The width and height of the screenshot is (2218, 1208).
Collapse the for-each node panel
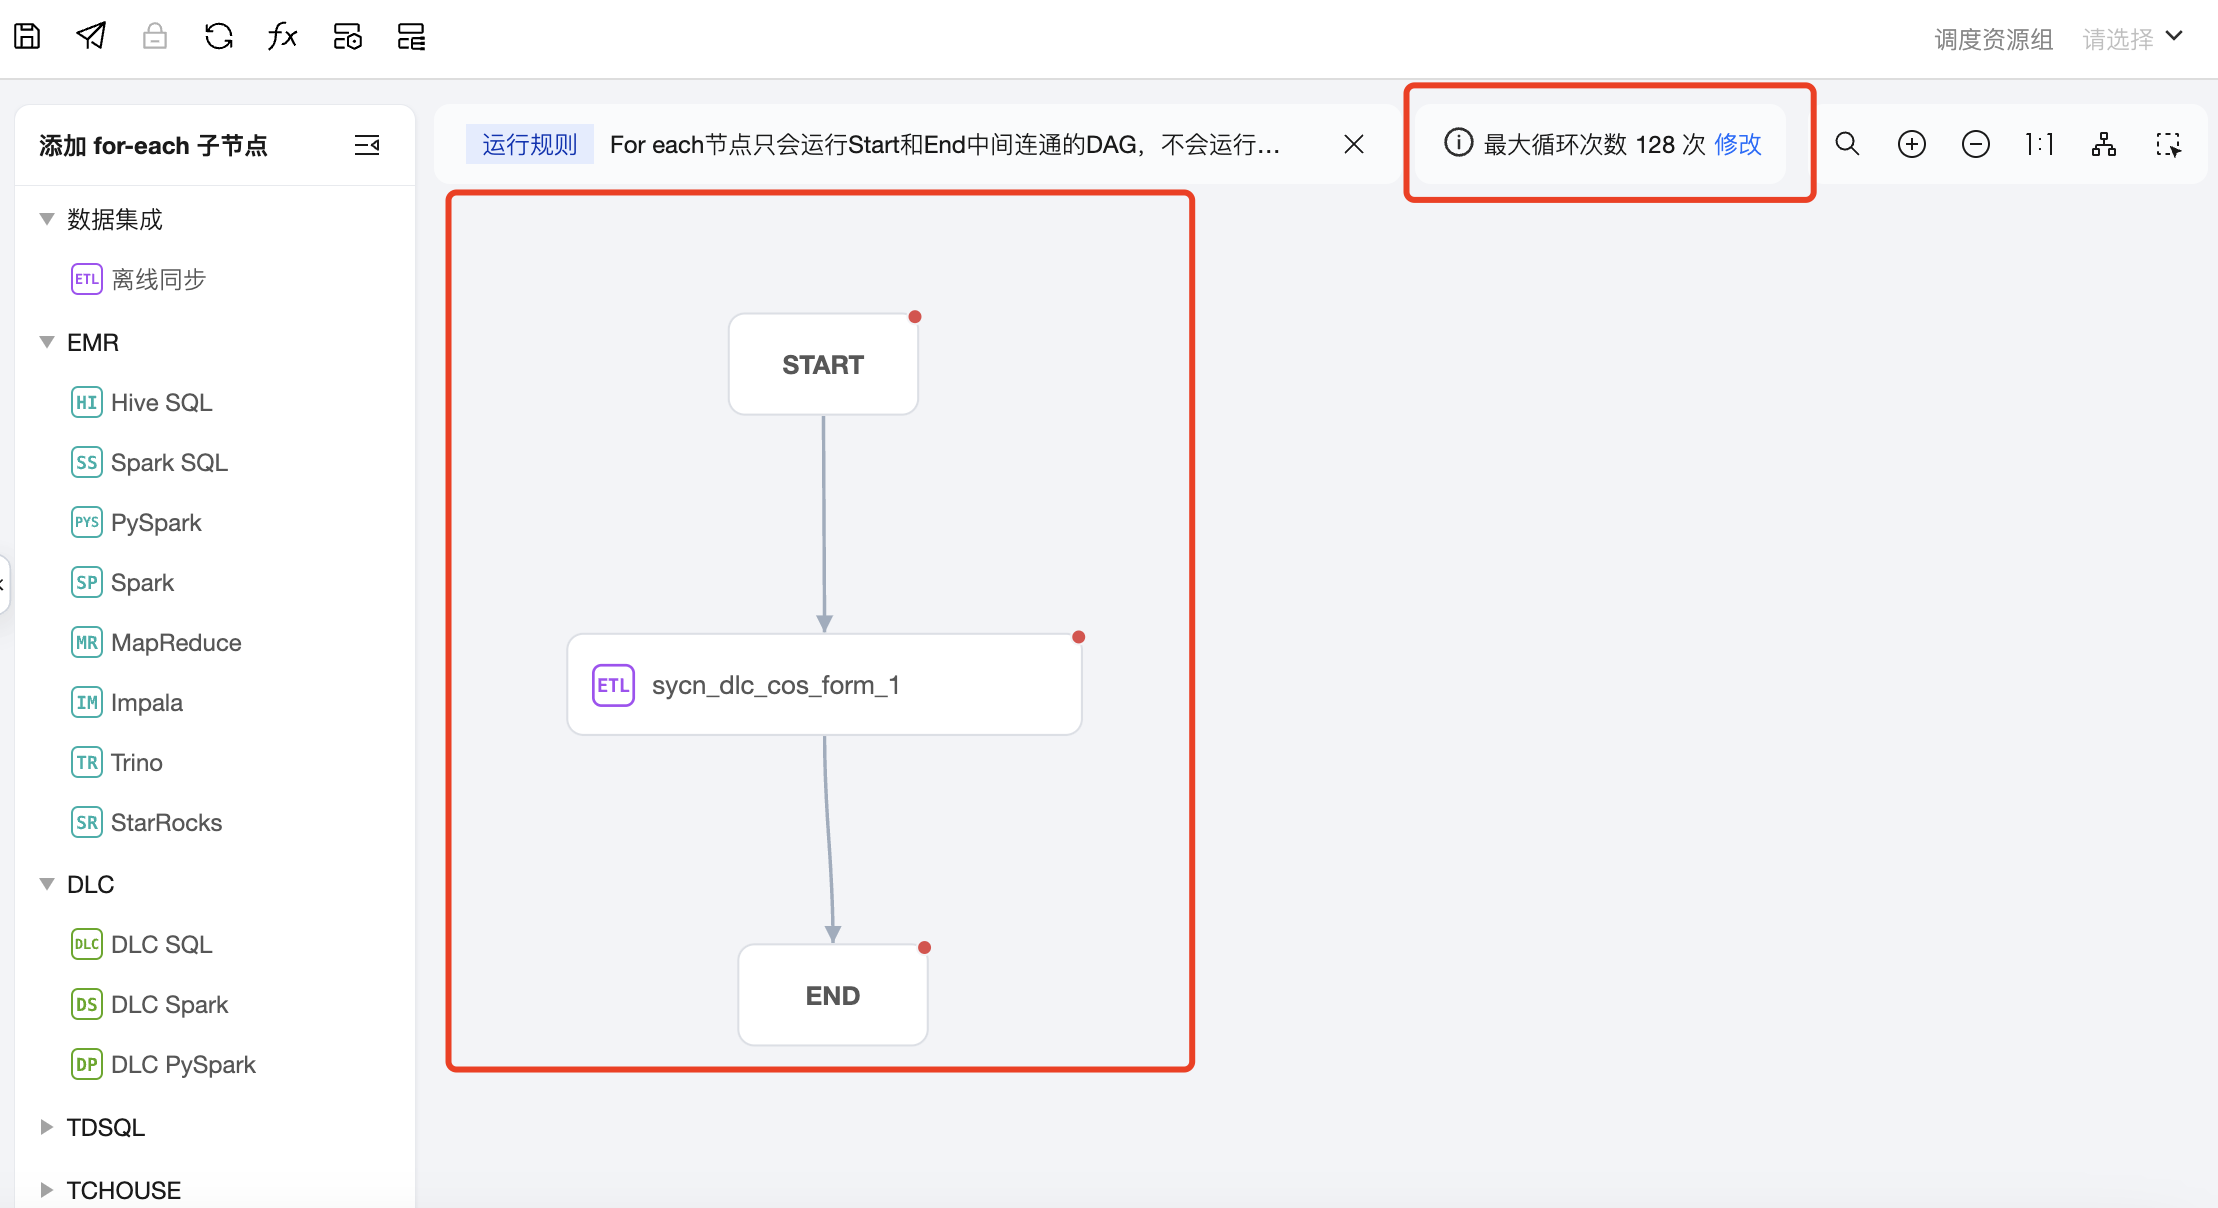[367, 145]
